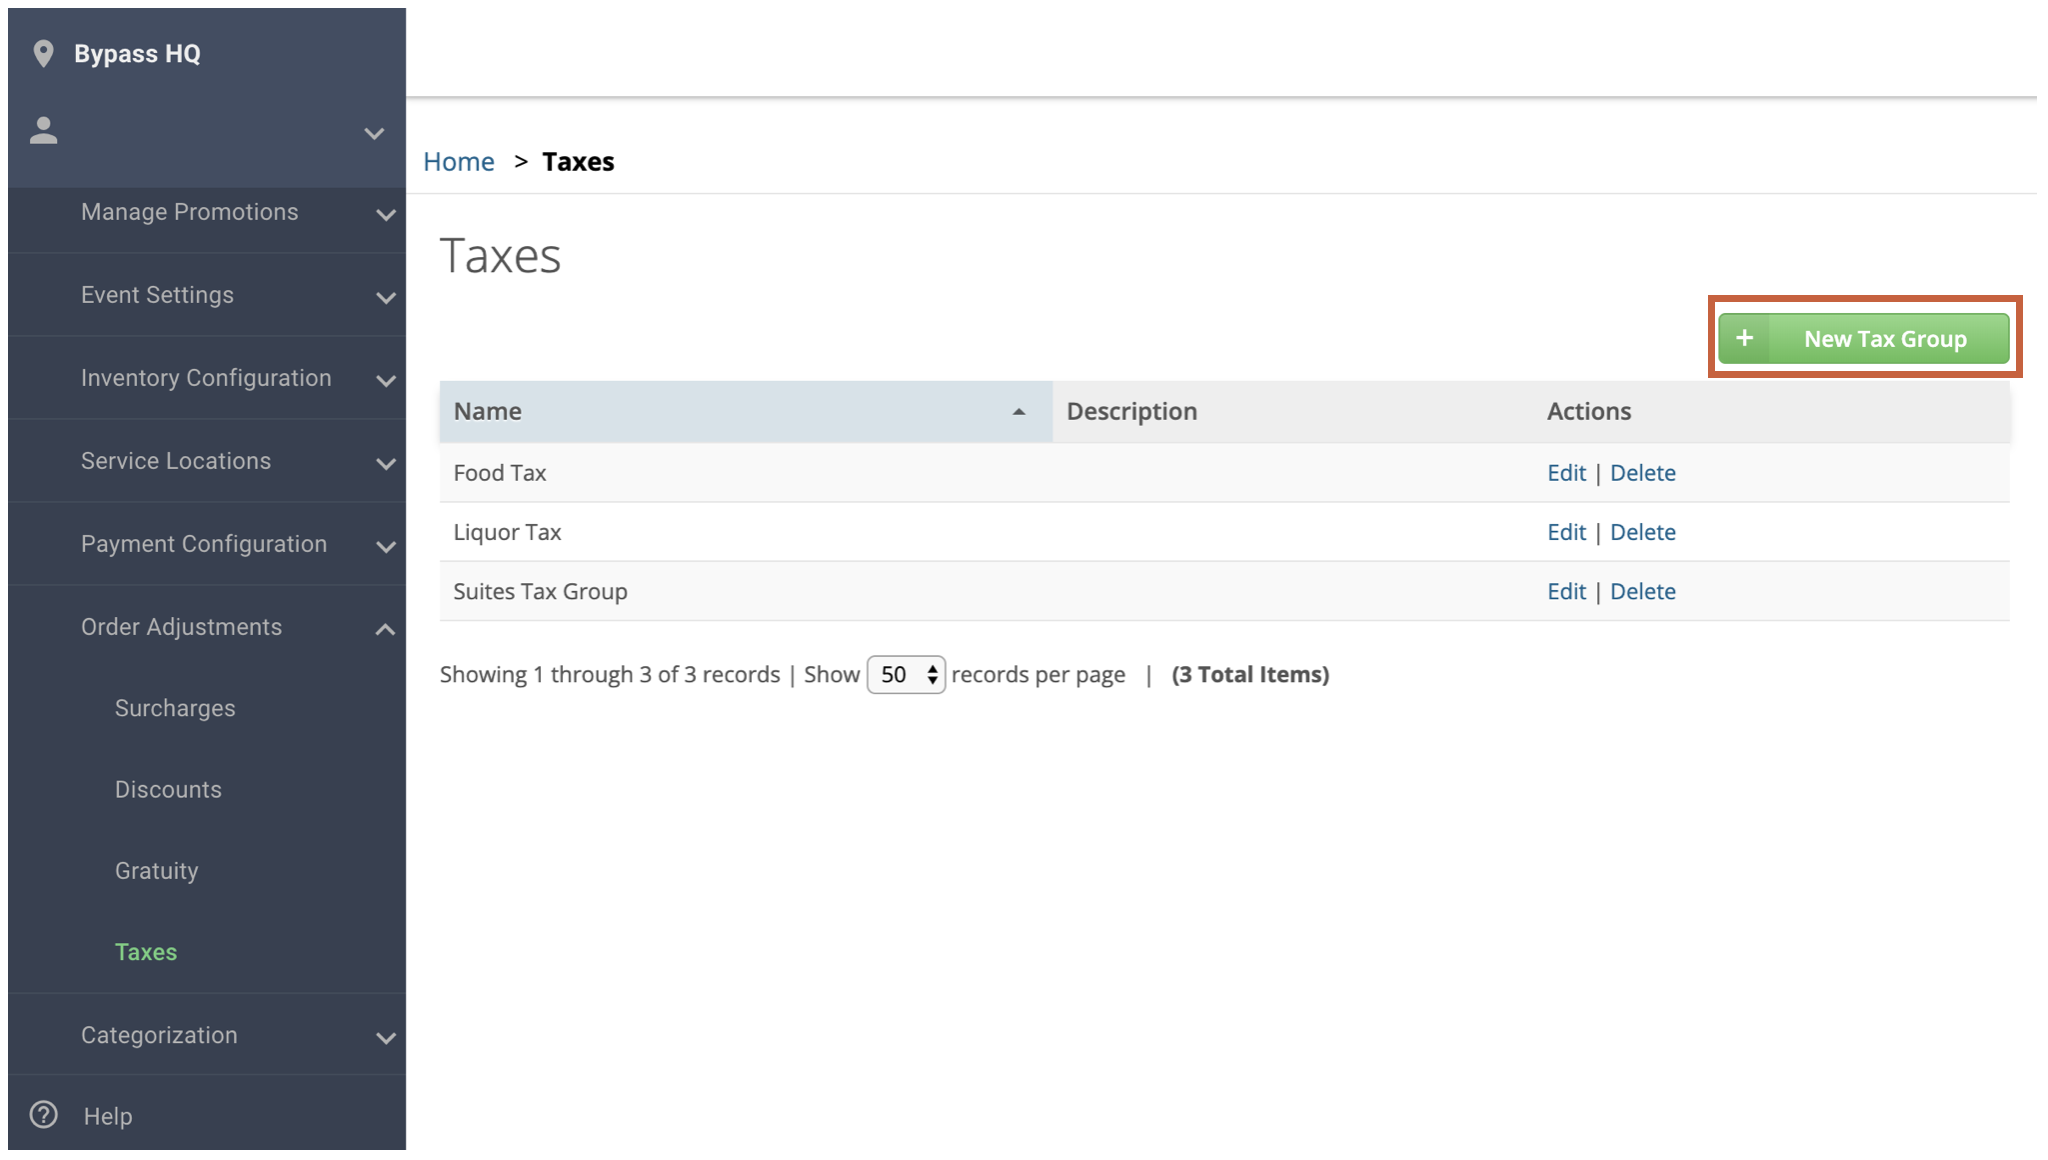Click the plus icon on New Tax Group
Image resolution: width=2048 pixels, height=1160 pixels.
click(x=1745, y=338)
